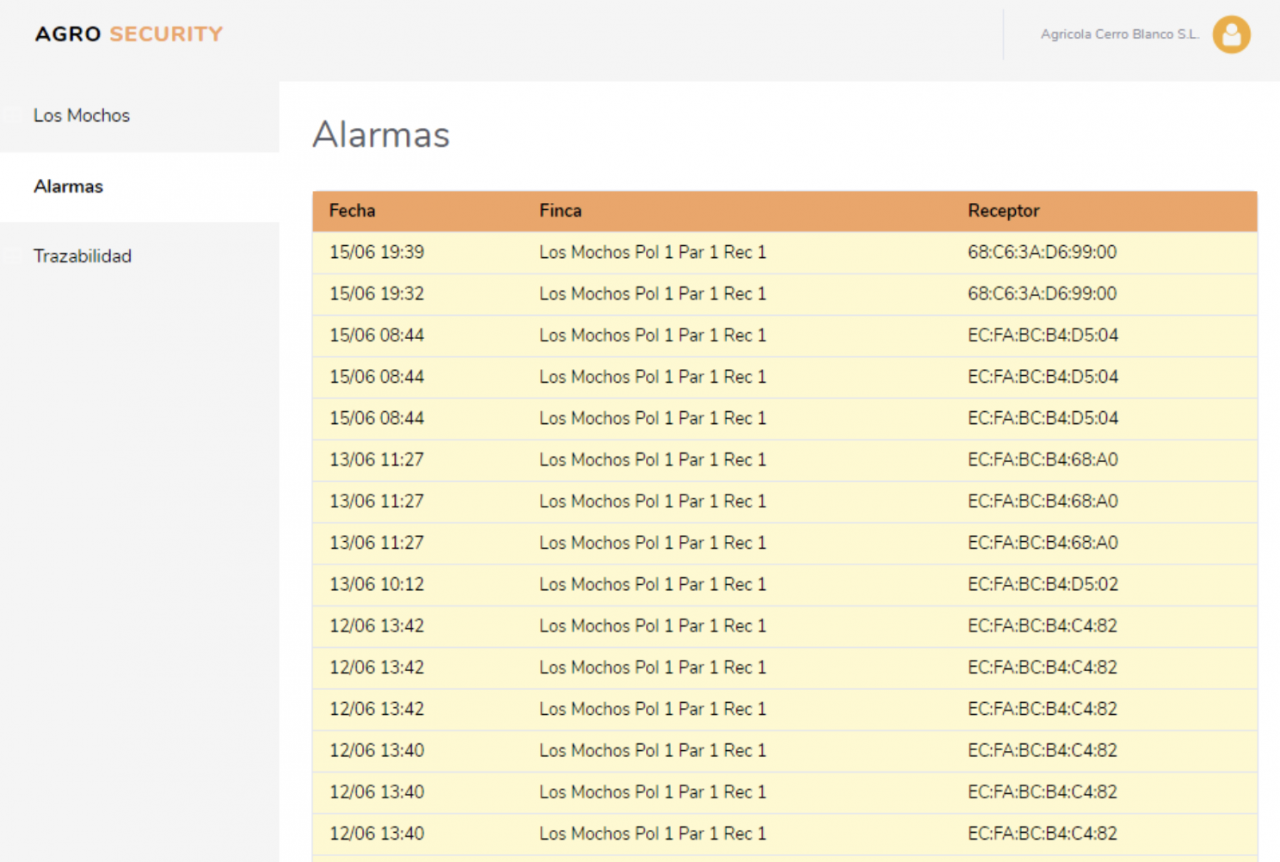The image size is (1280, 862).
Task: Open the user profile avatar icon
Action: (x=1231, y=34)
